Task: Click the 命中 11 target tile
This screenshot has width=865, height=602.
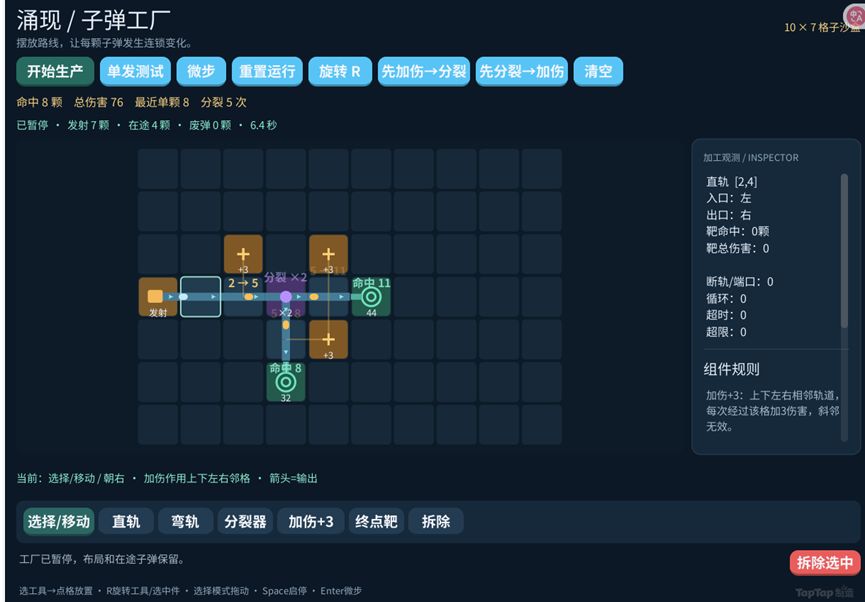Action: pos(371,297)
